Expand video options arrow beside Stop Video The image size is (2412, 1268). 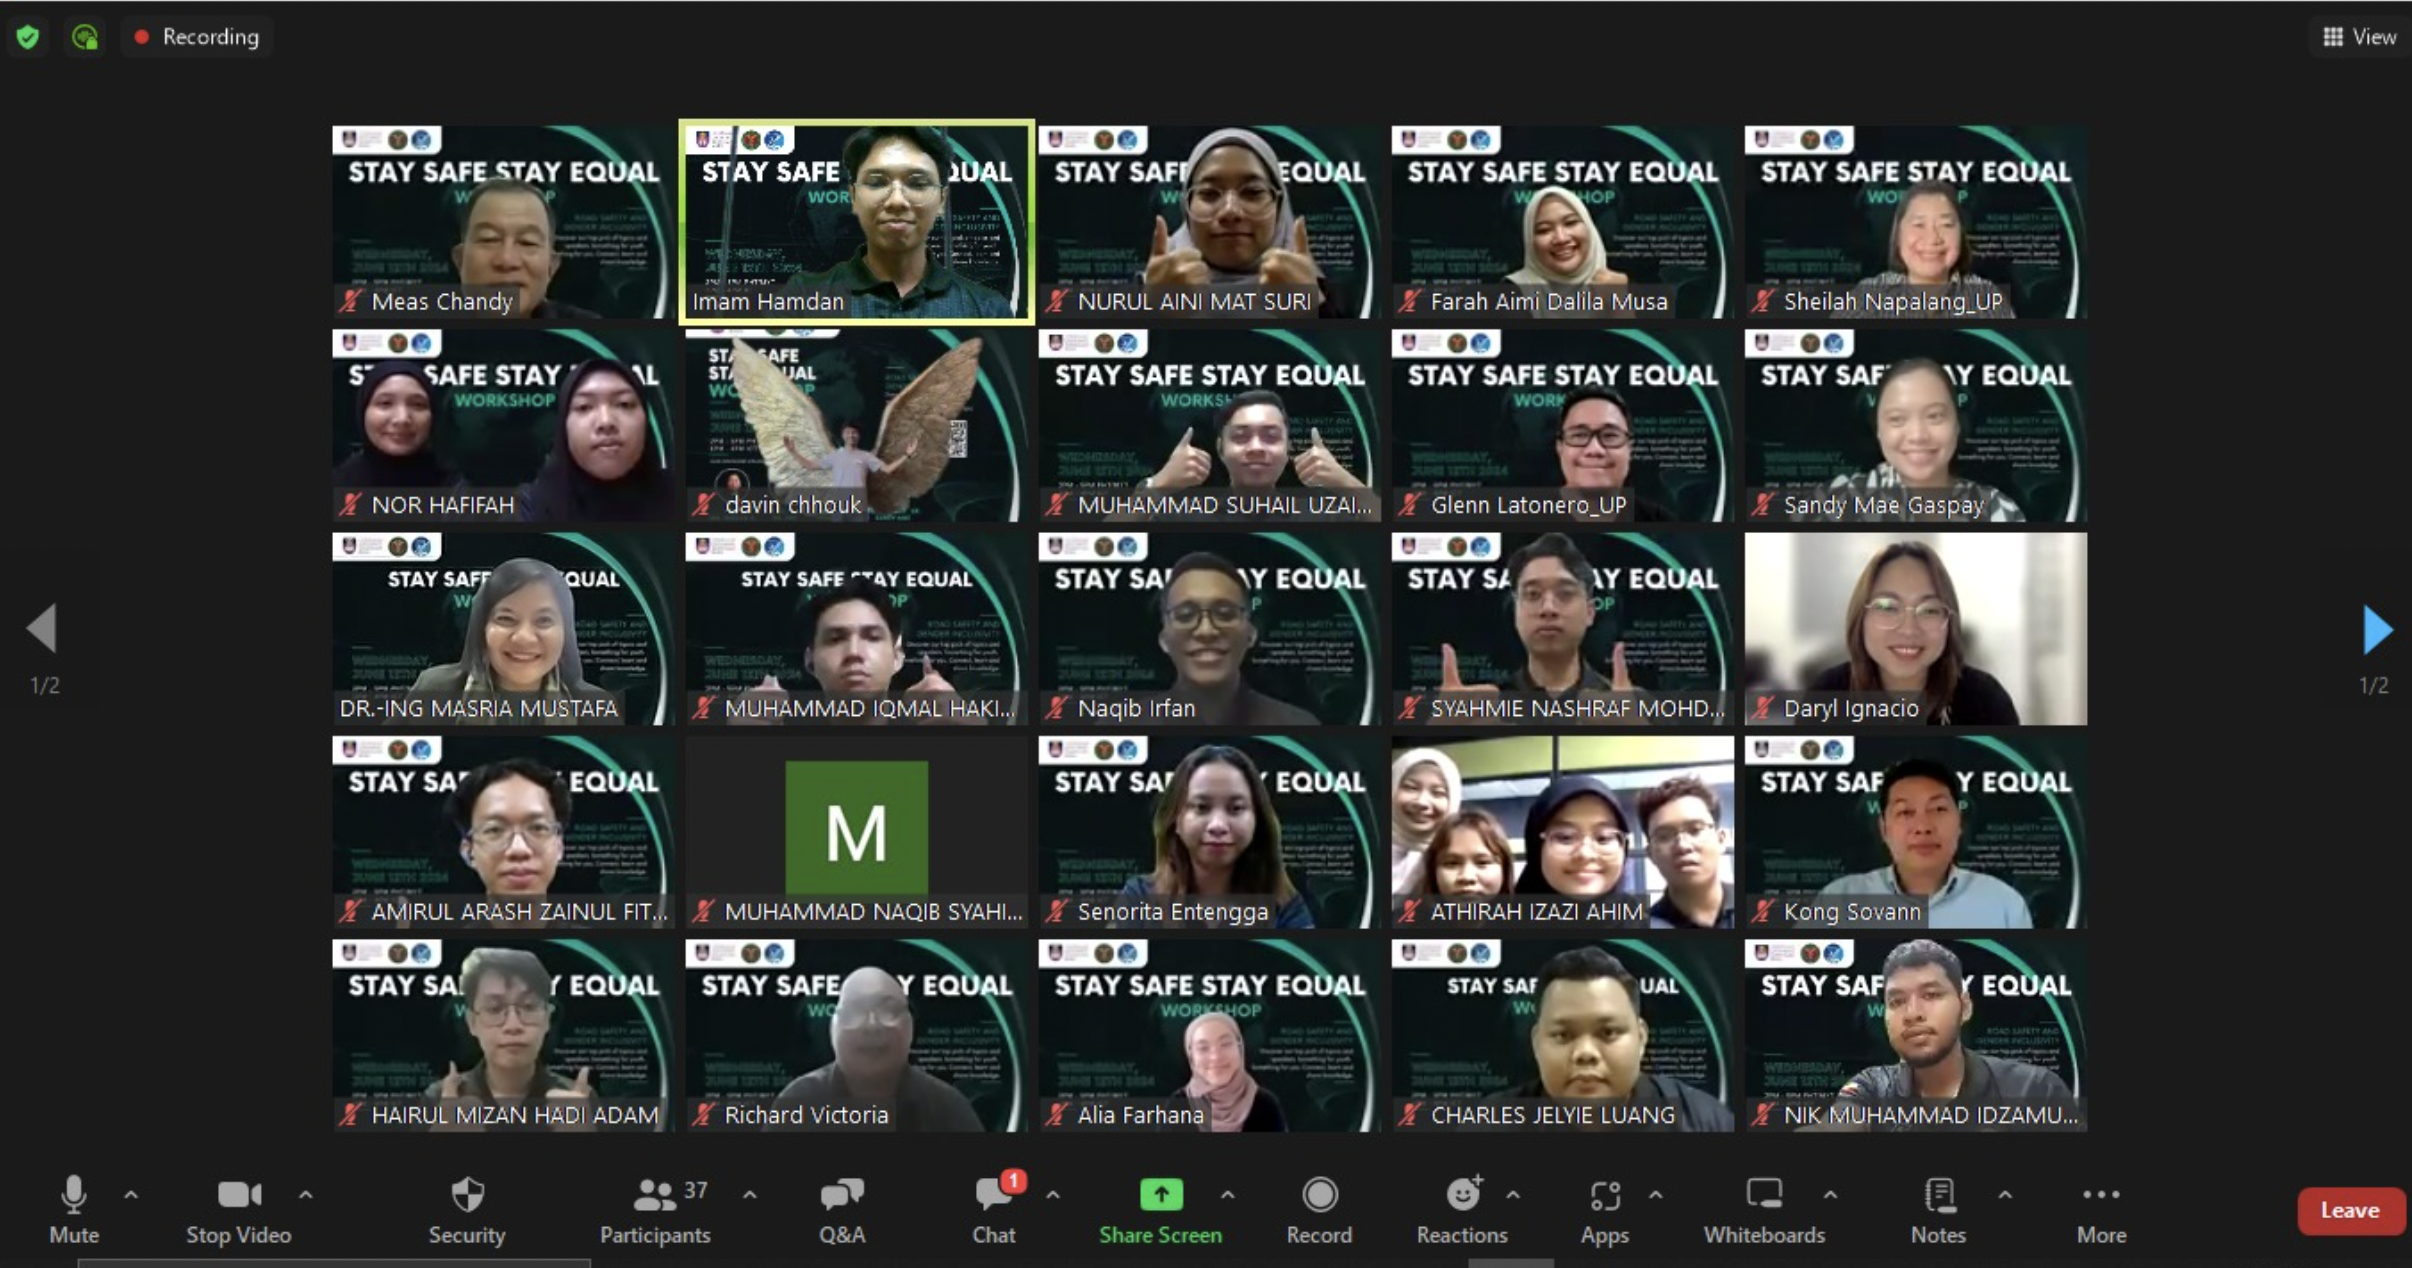coord(306,1194)
